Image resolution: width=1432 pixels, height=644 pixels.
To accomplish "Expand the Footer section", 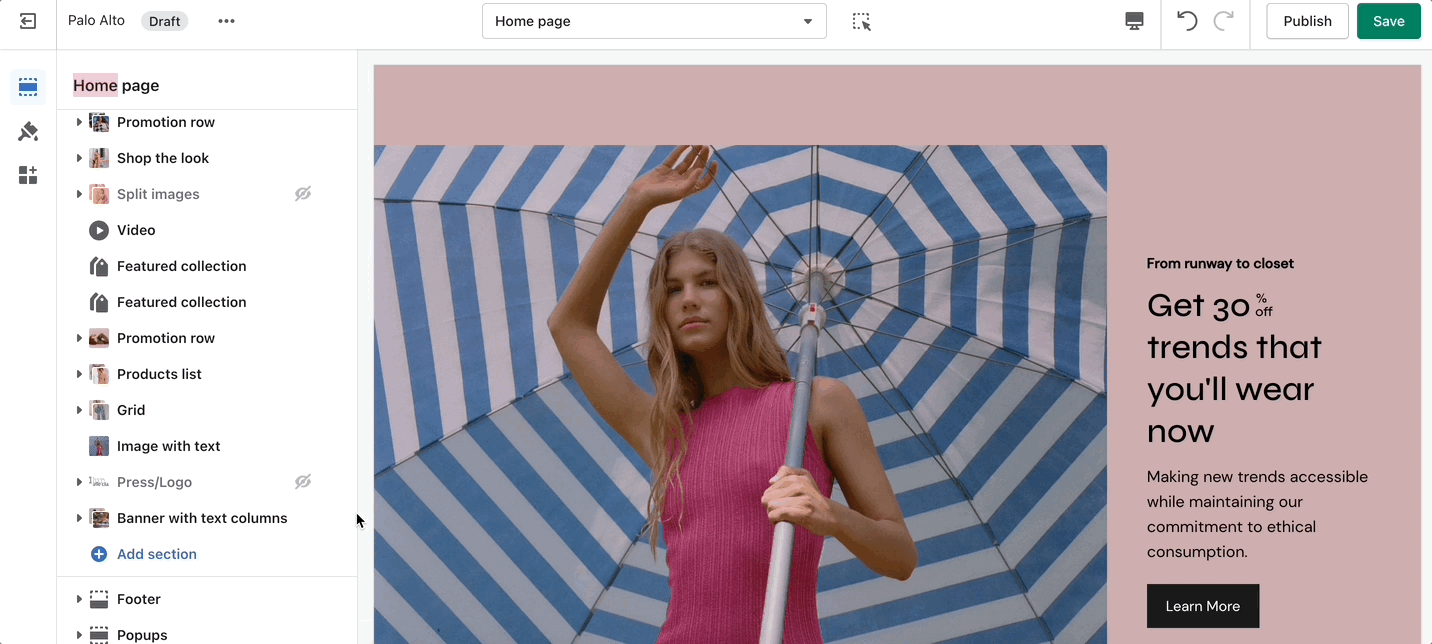I will pyautogui.click(x=79, y=599).
